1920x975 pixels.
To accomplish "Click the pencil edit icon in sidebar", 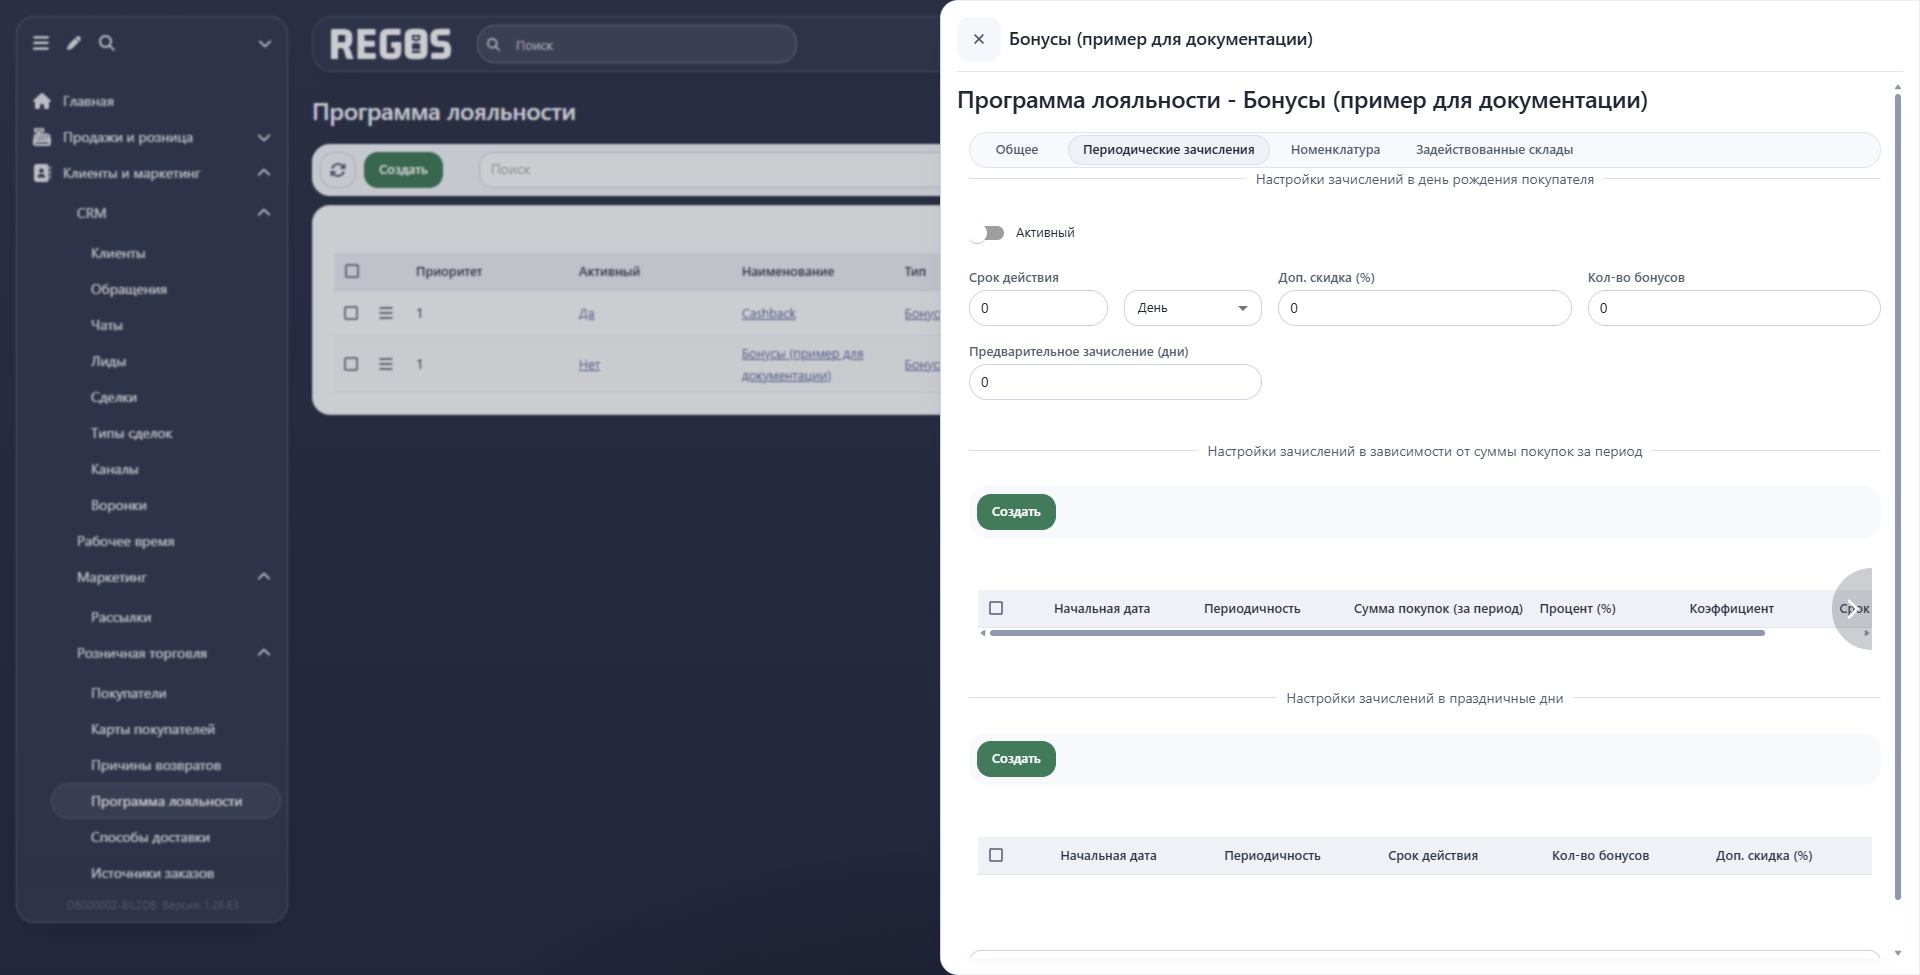I will (74, 43).
